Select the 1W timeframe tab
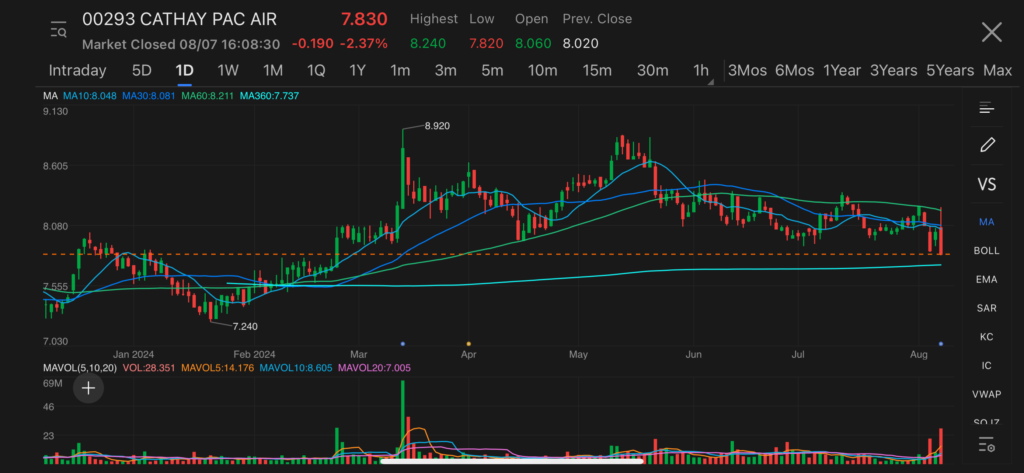This screenshot has height=473, width=1024. coord(228,70)
